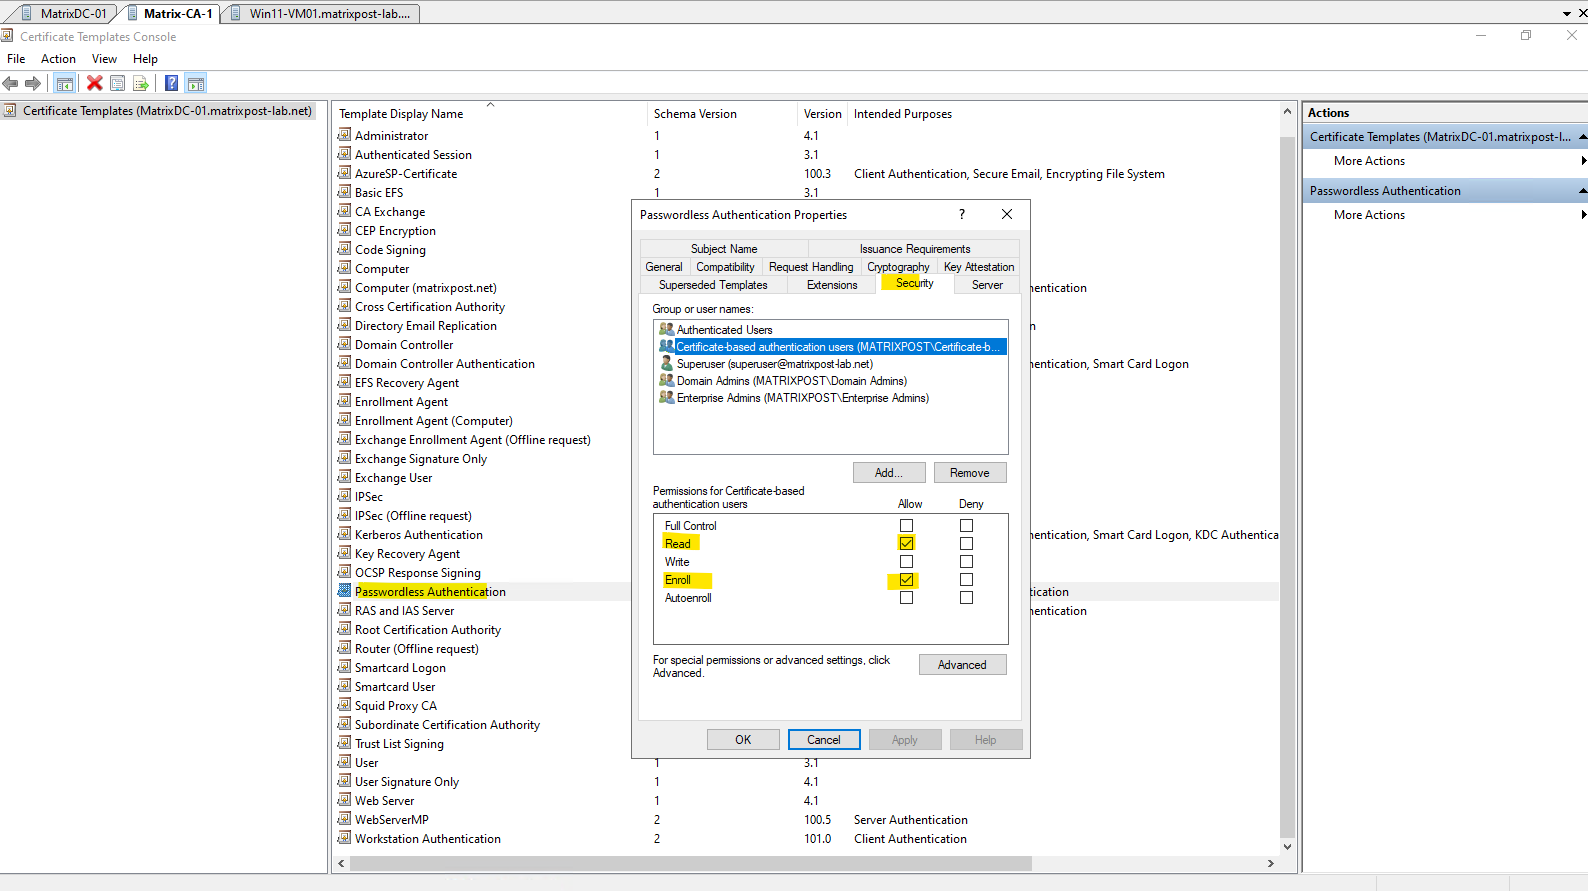The image size is (1588, 891).
Task: Click the Administrator template icon
Action: point(344,135)
